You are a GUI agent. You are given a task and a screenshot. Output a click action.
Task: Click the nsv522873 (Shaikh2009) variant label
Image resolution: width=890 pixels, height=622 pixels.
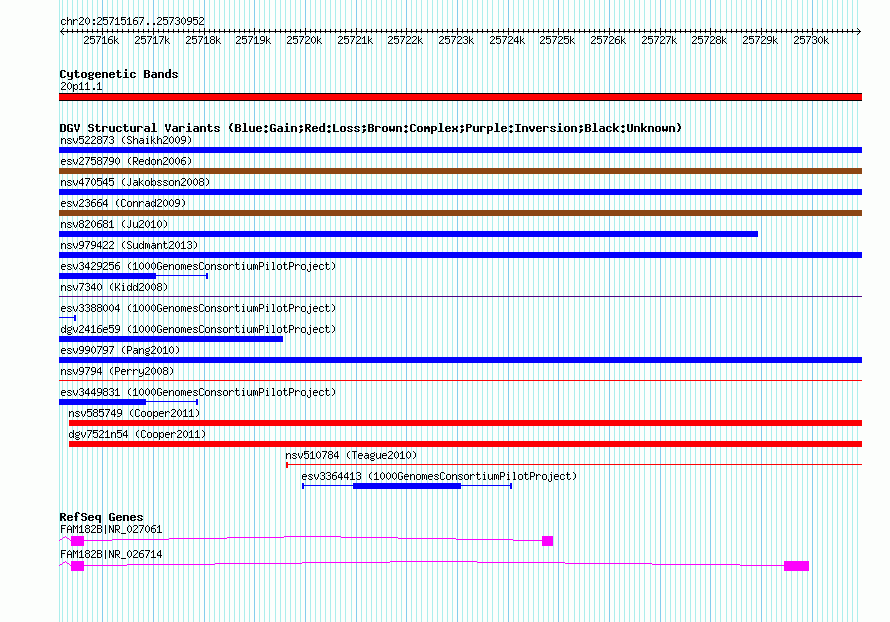click(x=126, y=140)
